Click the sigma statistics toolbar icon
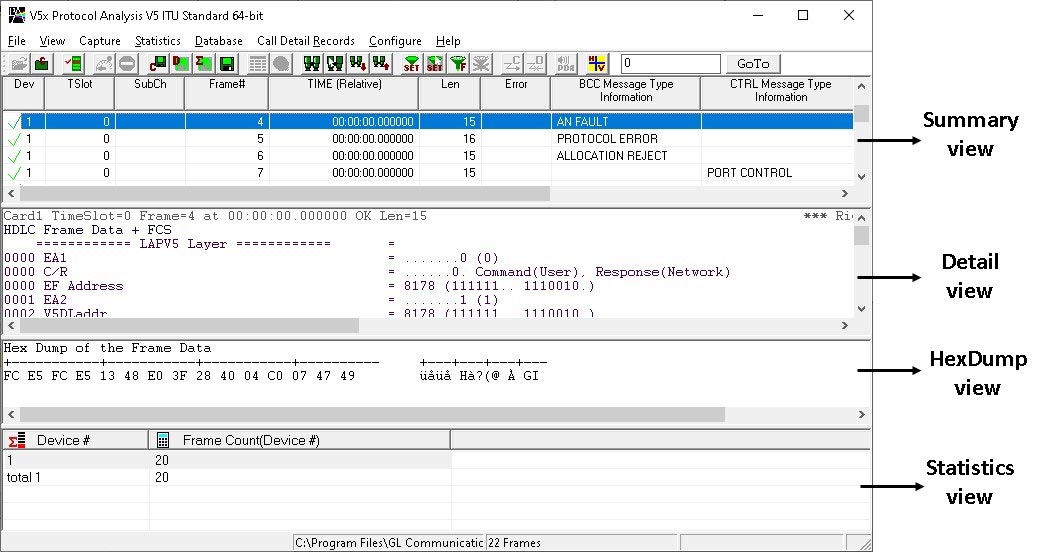The image size is (1045, 552). coord(204,64)
